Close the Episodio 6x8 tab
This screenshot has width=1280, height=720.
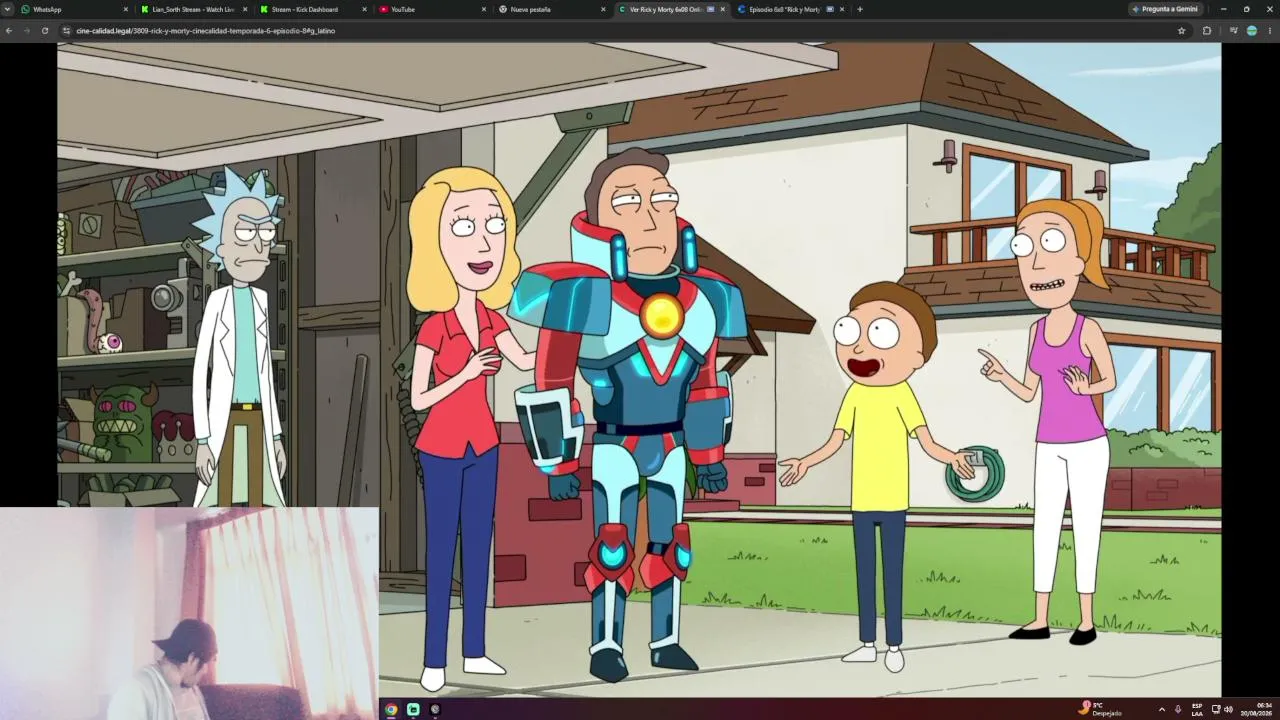click(x=842, y=9)
